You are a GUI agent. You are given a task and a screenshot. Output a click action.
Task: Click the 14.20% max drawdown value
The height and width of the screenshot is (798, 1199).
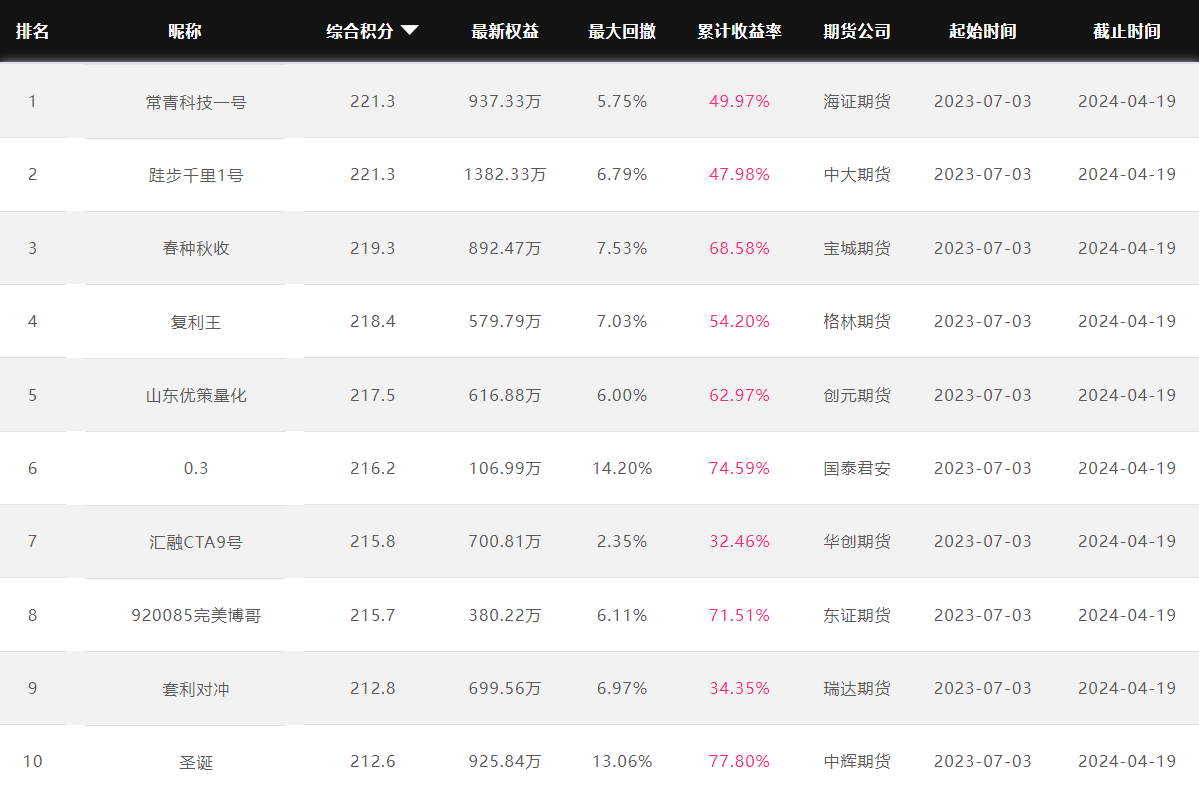click(x=622, y=468)
